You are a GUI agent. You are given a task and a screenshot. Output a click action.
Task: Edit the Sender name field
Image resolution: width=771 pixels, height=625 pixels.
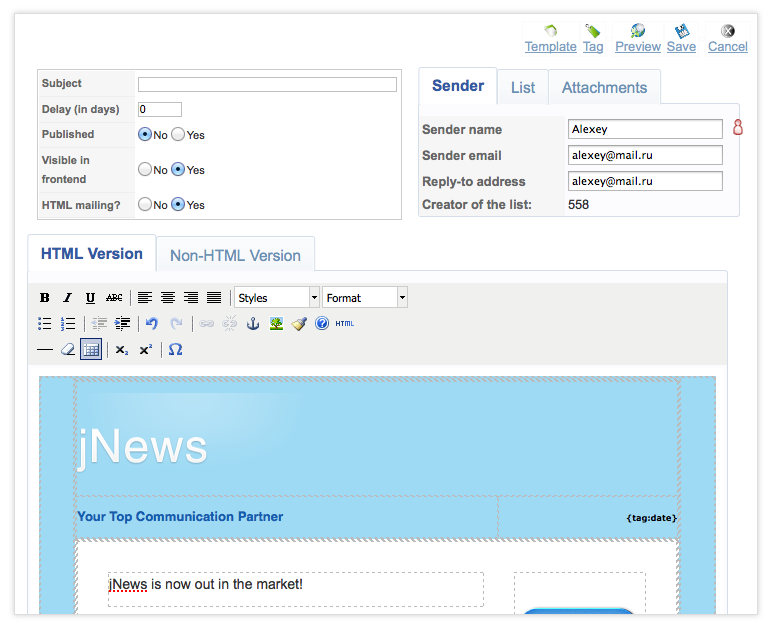click(x=645, y=129)
